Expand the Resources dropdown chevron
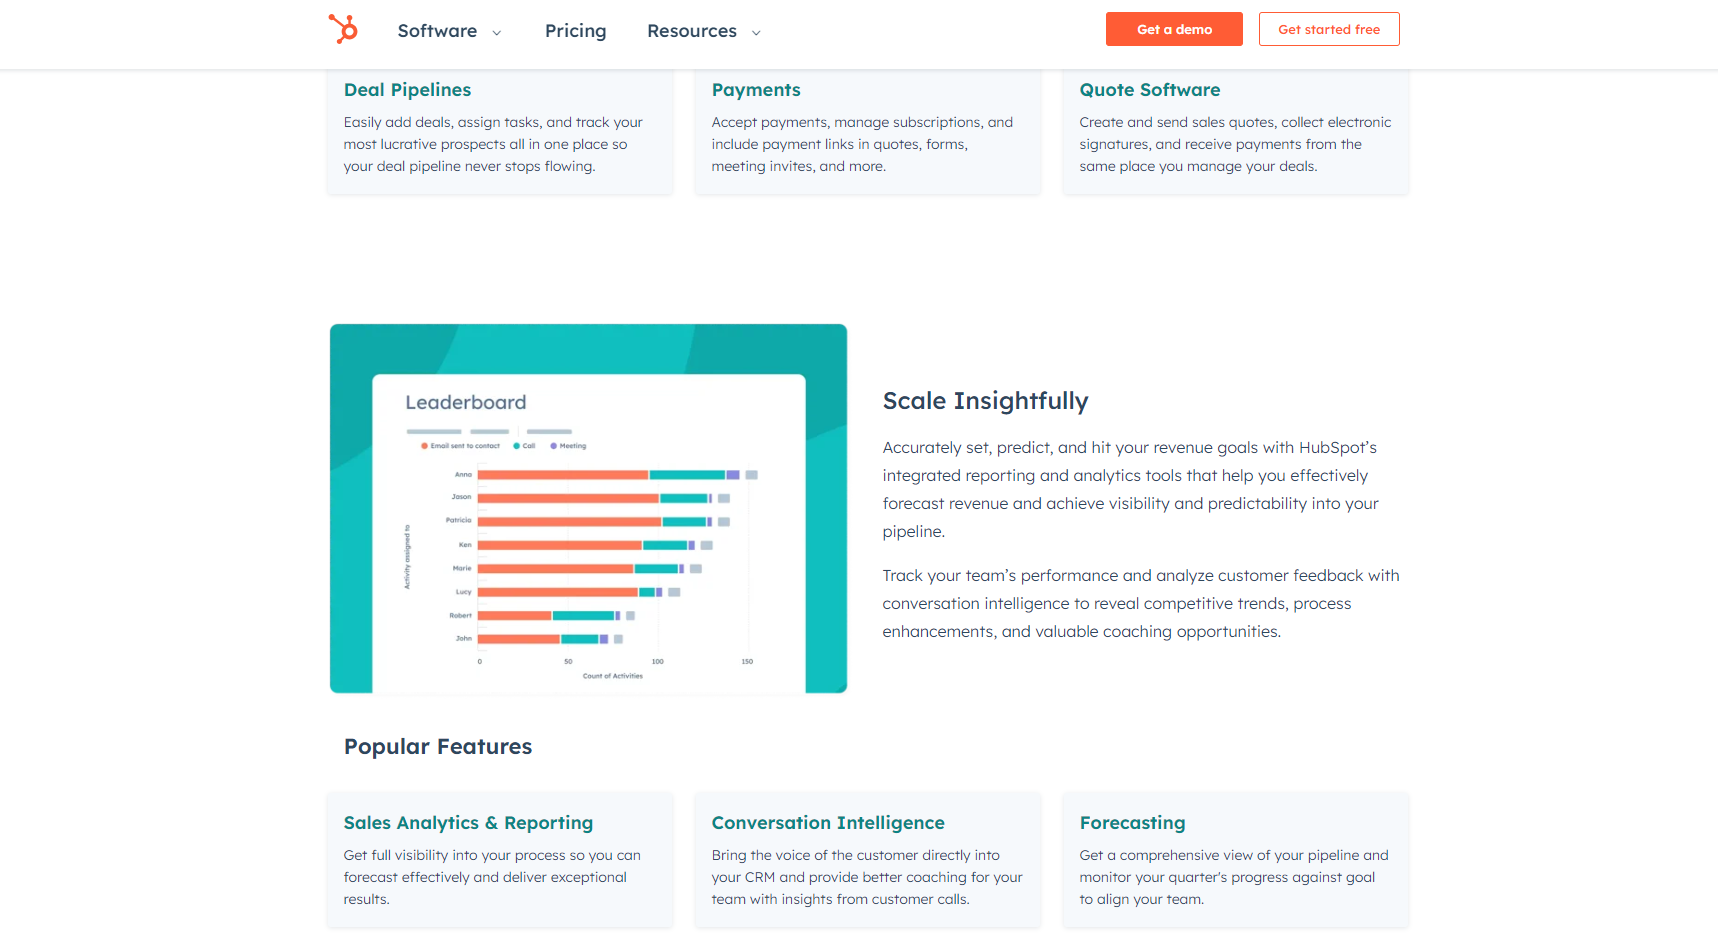The width and height of the screenshot is (1718, 939). coord(756,33)
